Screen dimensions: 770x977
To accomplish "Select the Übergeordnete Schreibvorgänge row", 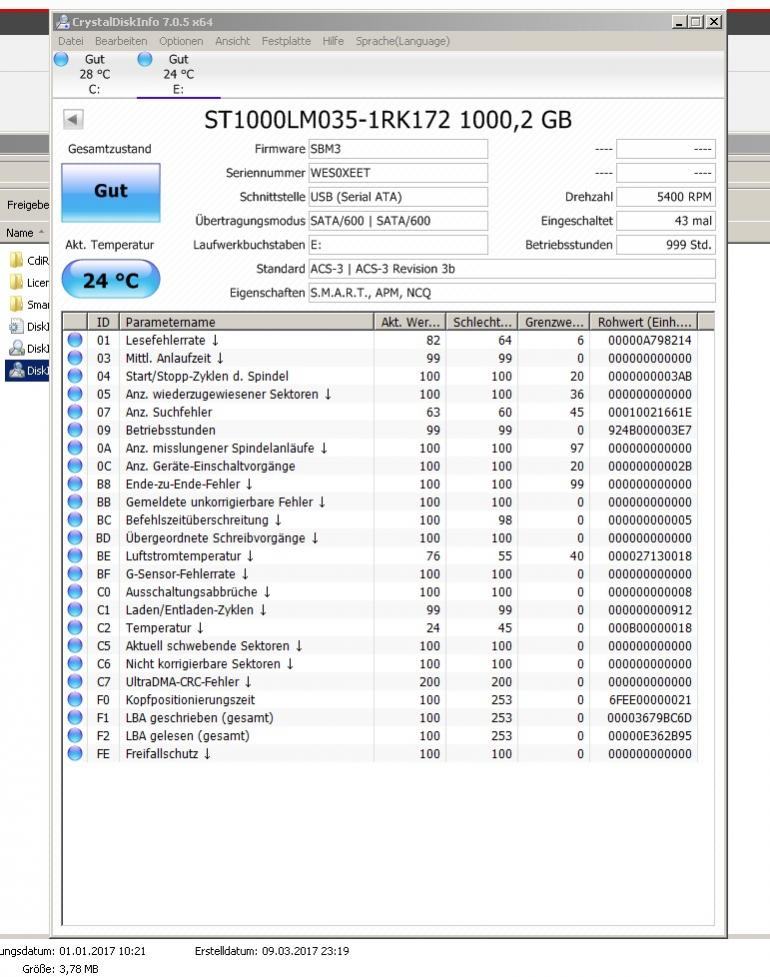I will click(380, 538).
